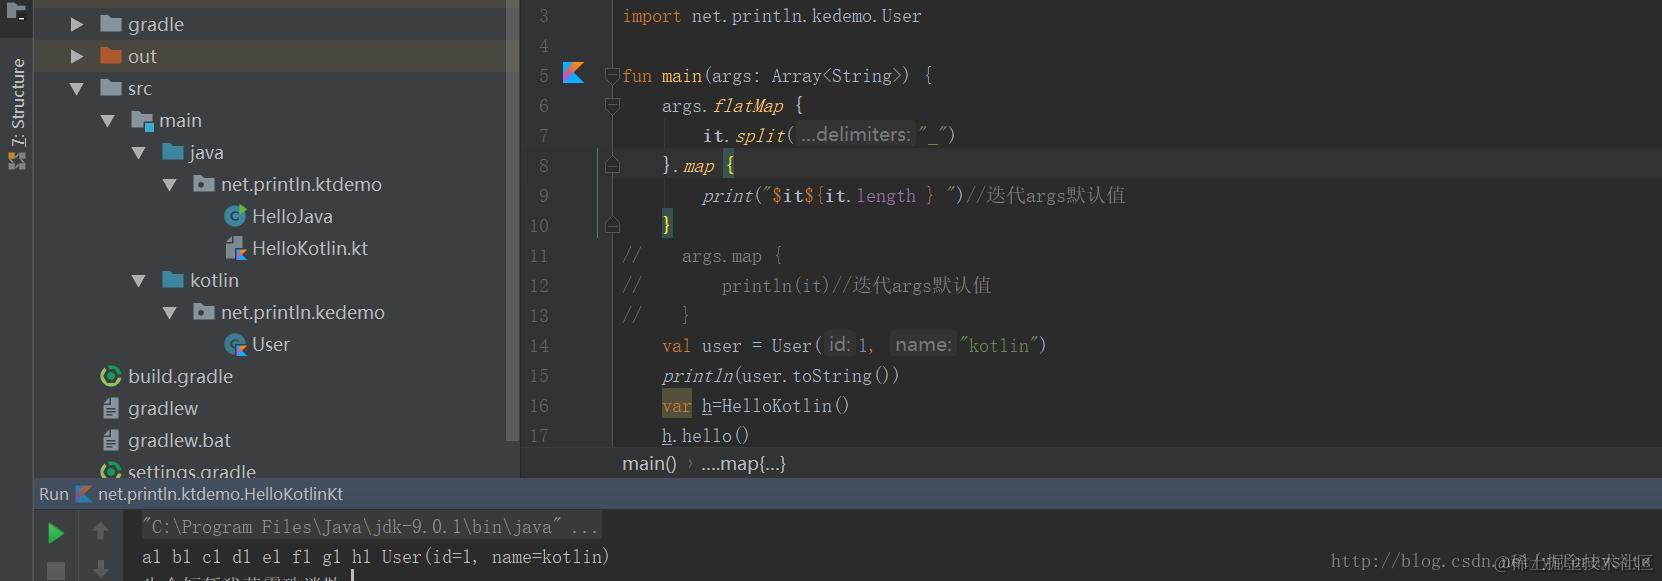Screen dimensions: 1662x581
Task: Fold the main function at line 5
Action: (x=612, y=75)
